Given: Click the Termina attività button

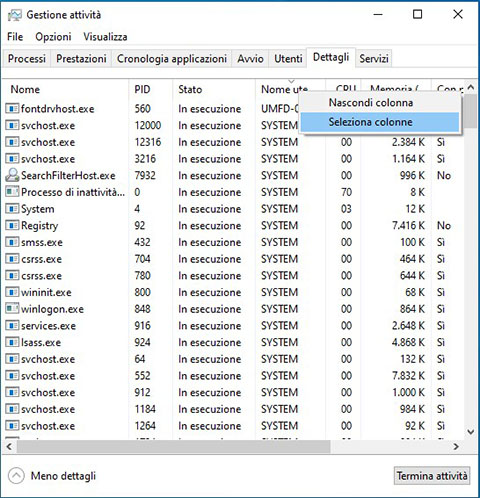Looking at the screenshot, I should pyautogui.click(x=432, y=476).
